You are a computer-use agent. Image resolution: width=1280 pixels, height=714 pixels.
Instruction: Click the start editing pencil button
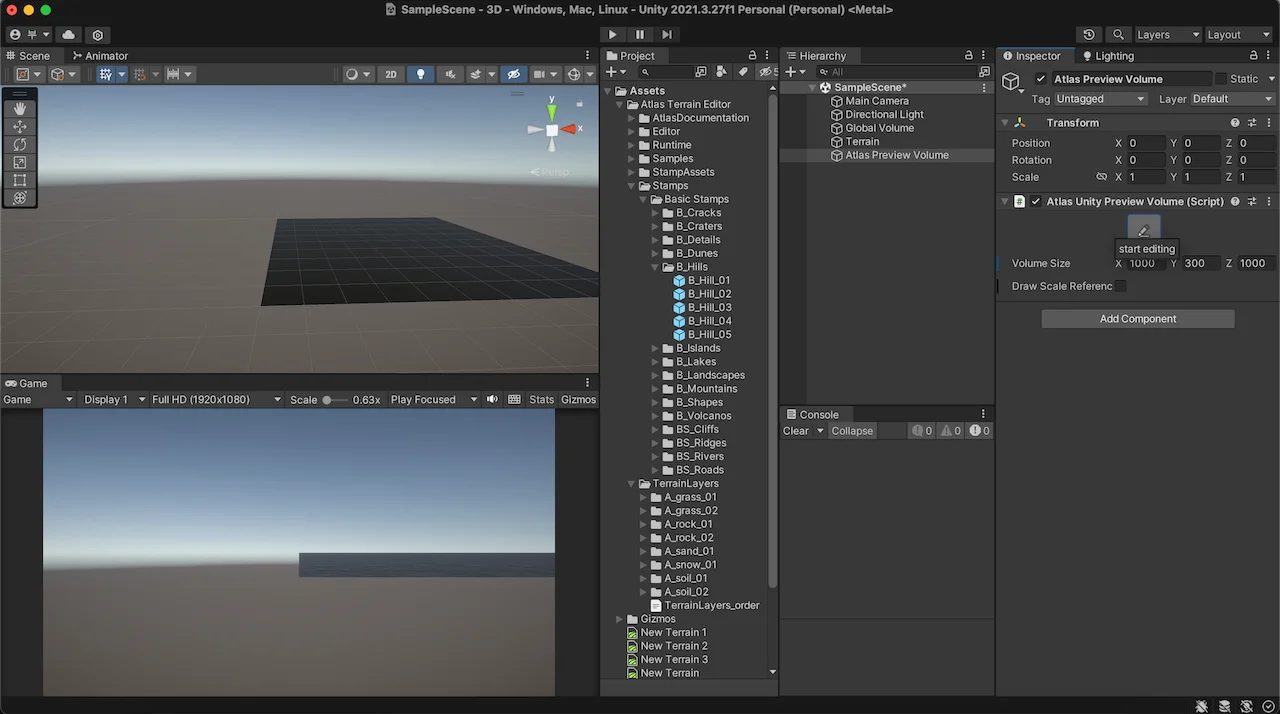tap(1144, 229)
